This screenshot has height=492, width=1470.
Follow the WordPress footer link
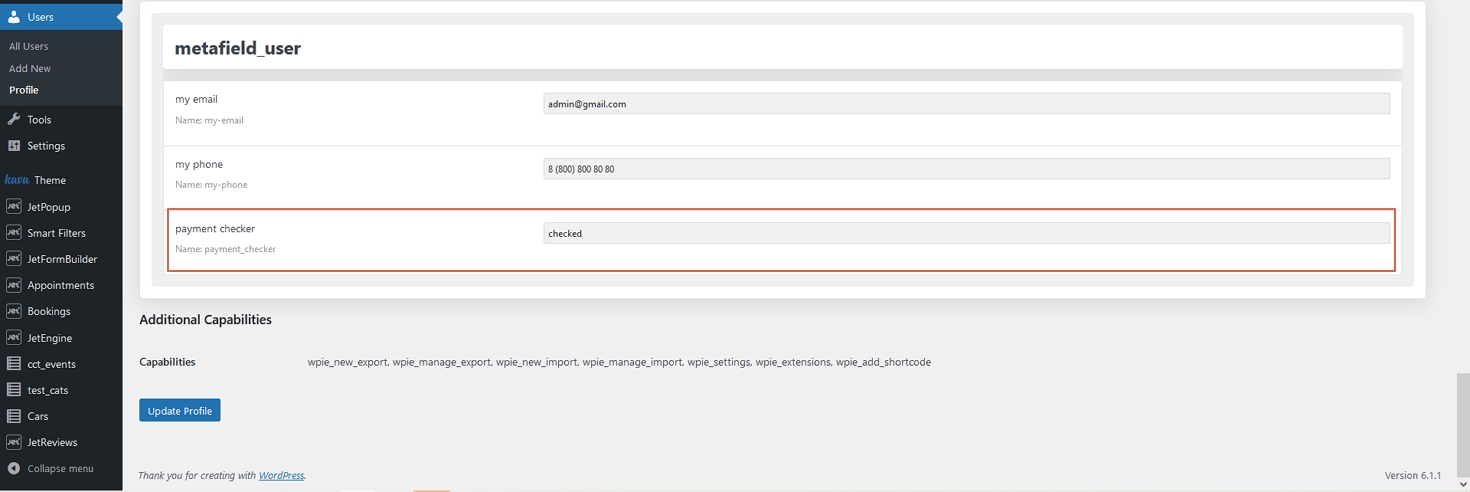(x=281, y=475)
